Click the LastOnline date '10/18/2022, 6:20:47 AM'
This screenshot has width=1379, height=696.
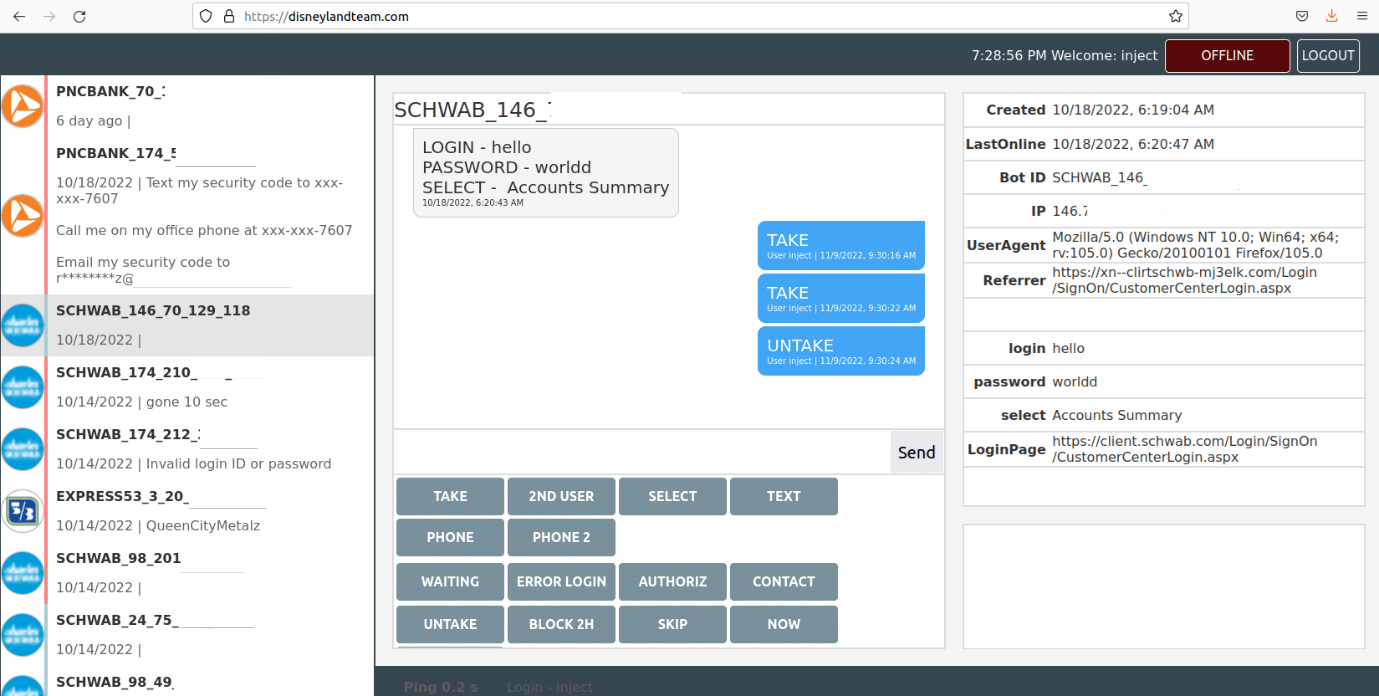1133,144
